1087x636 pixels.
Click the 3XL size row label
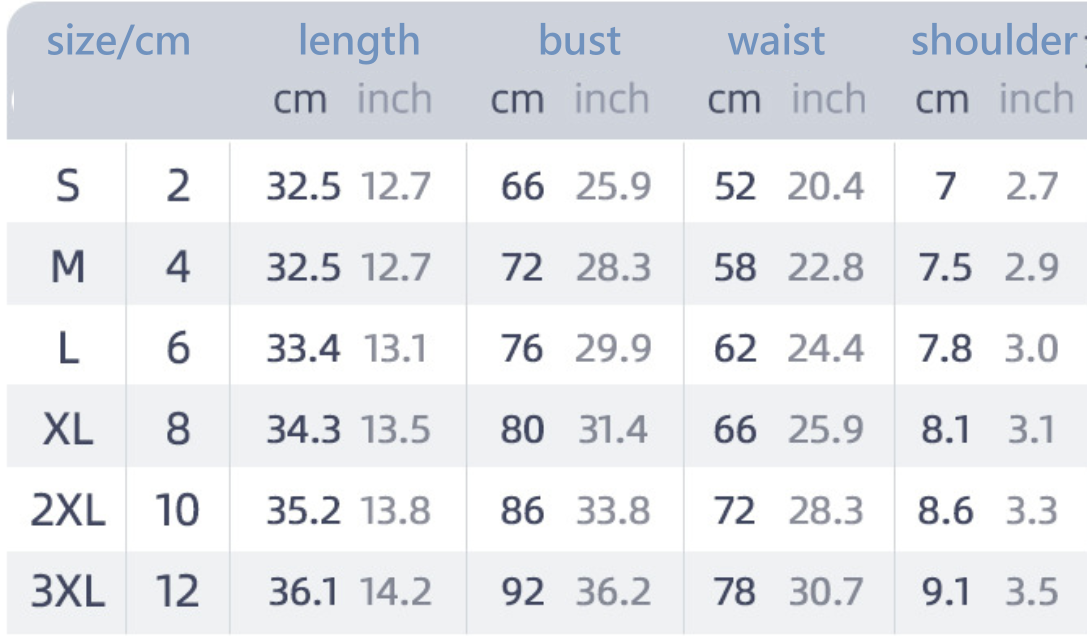68,592
